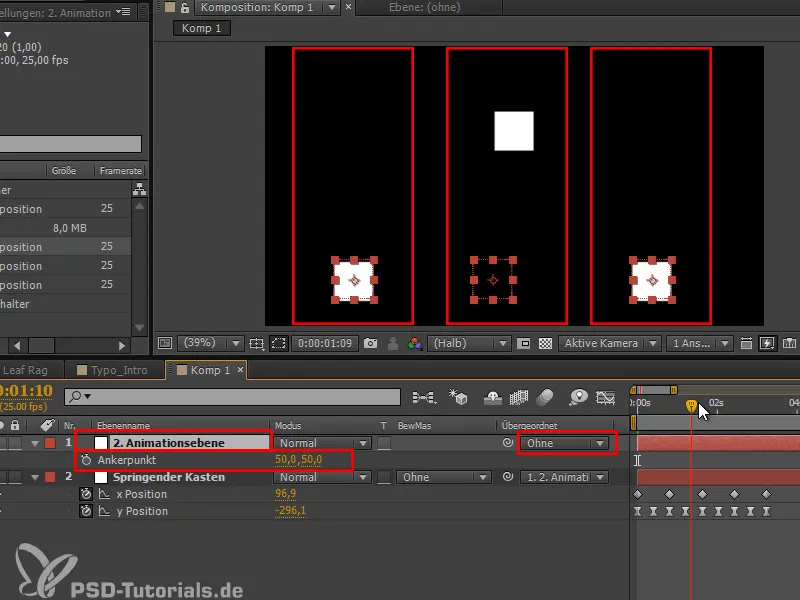Click the label tag column header icon
This screenshot has height=600, width=800.
click(47, 425)
